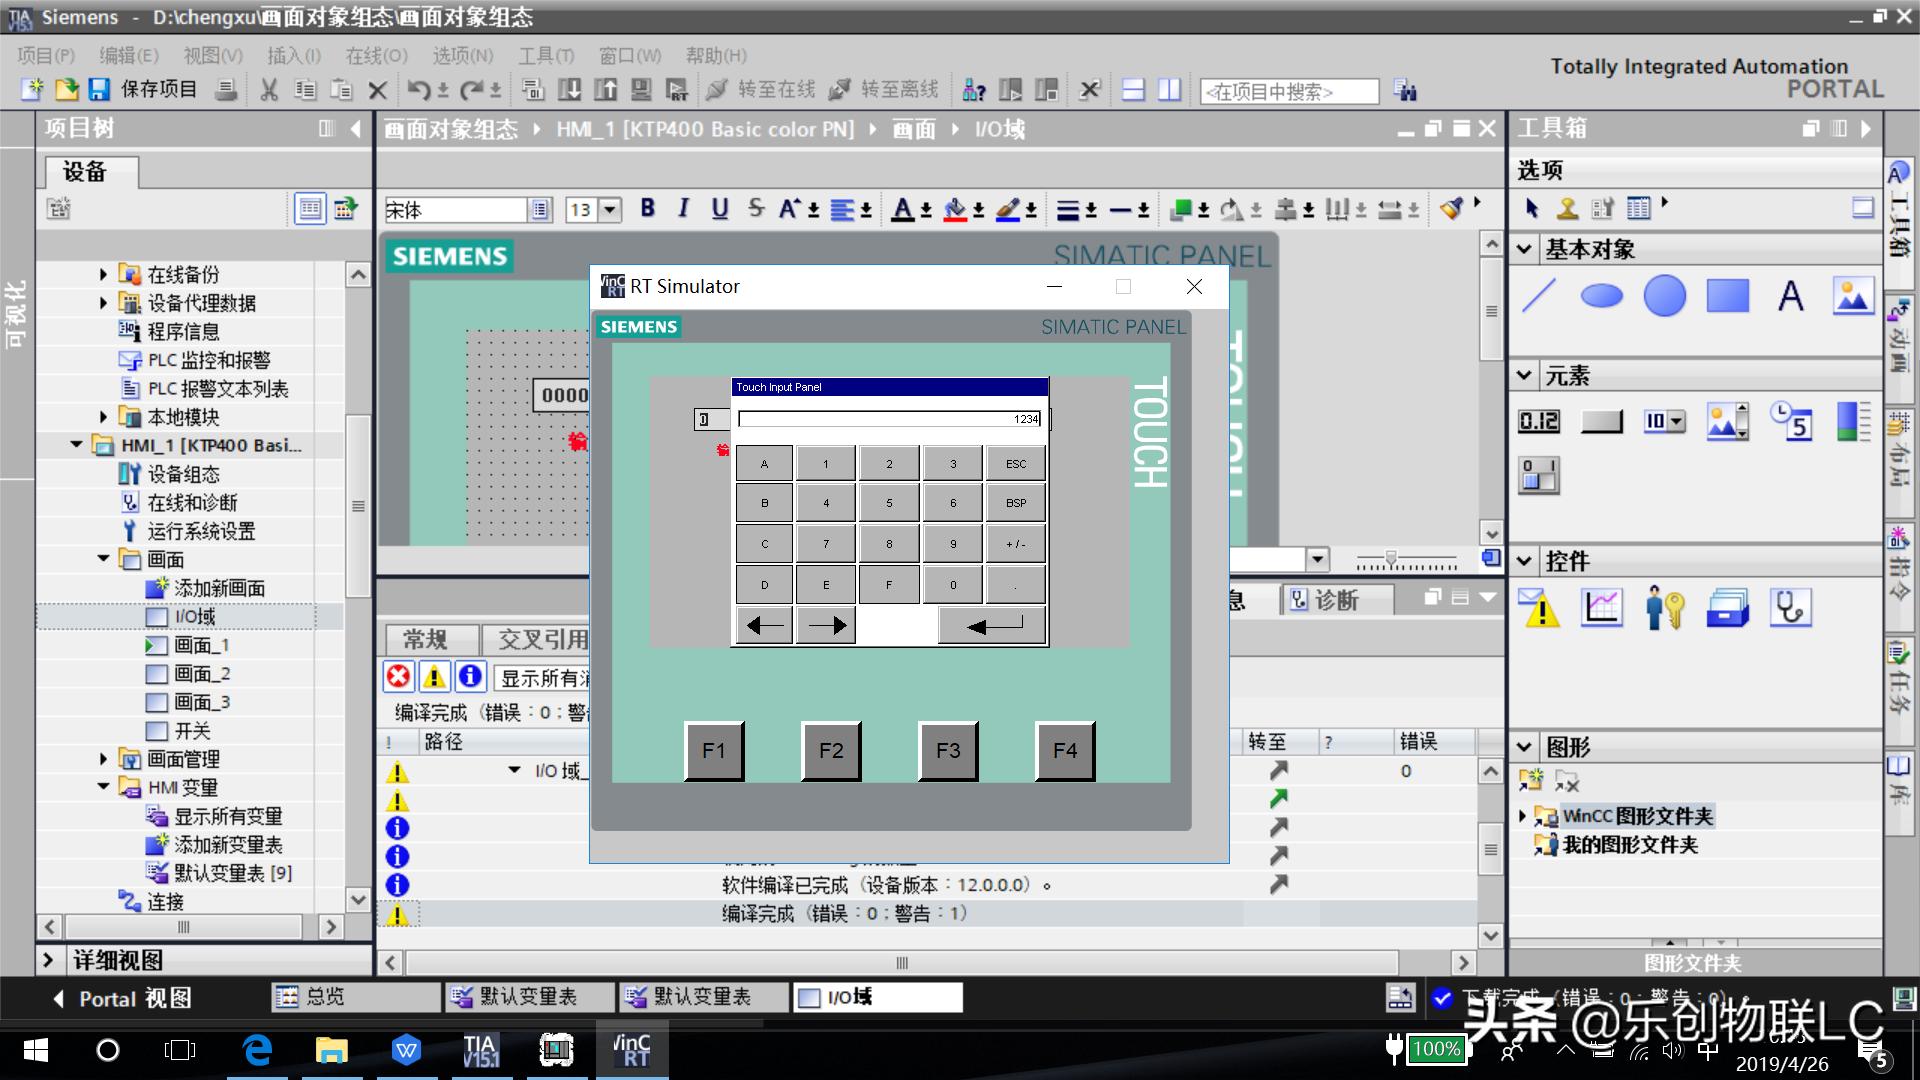Click the Print icon in toolbar

(227, 90)
